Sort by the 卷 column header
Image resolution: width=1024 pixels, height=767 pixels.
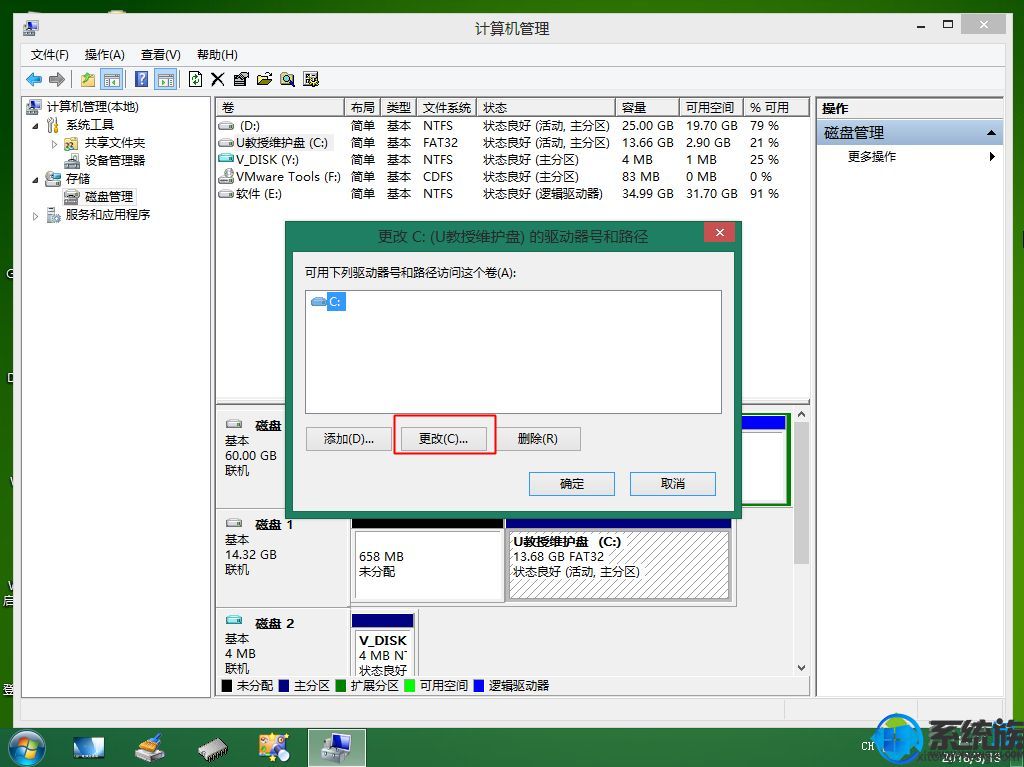point(280,107)
